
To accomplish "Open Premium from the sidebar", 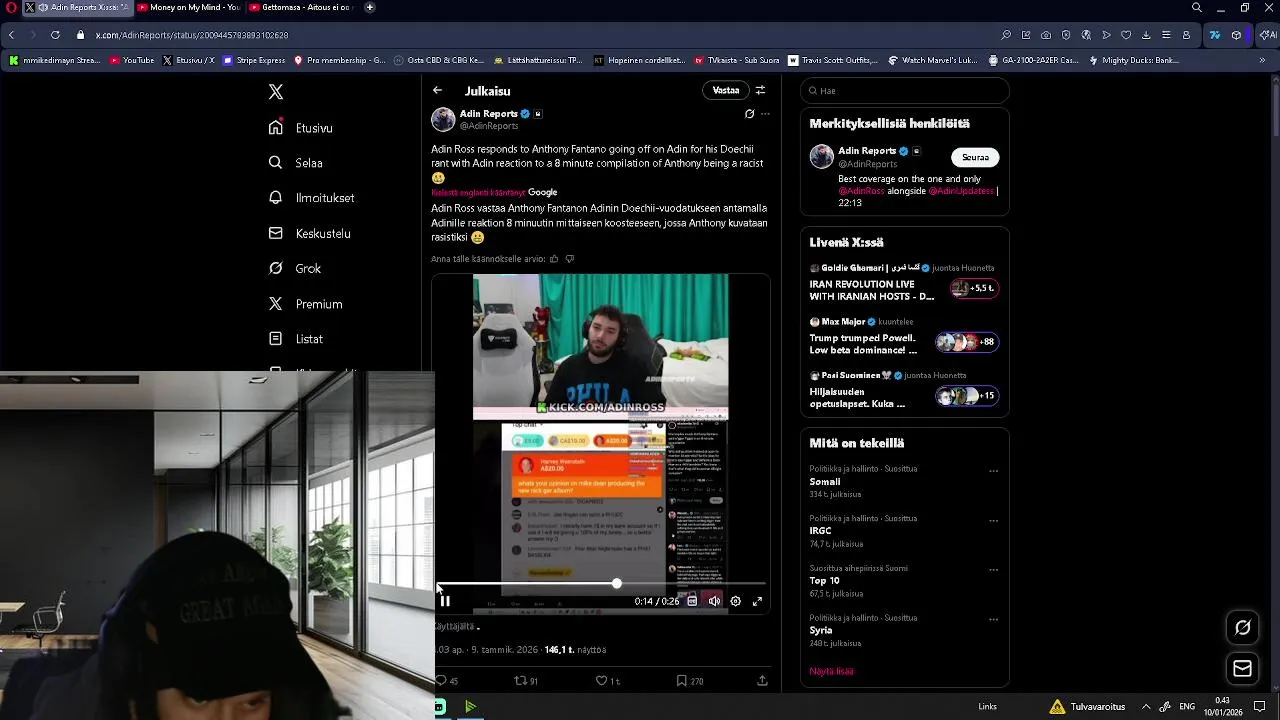I will coord(306,304).
